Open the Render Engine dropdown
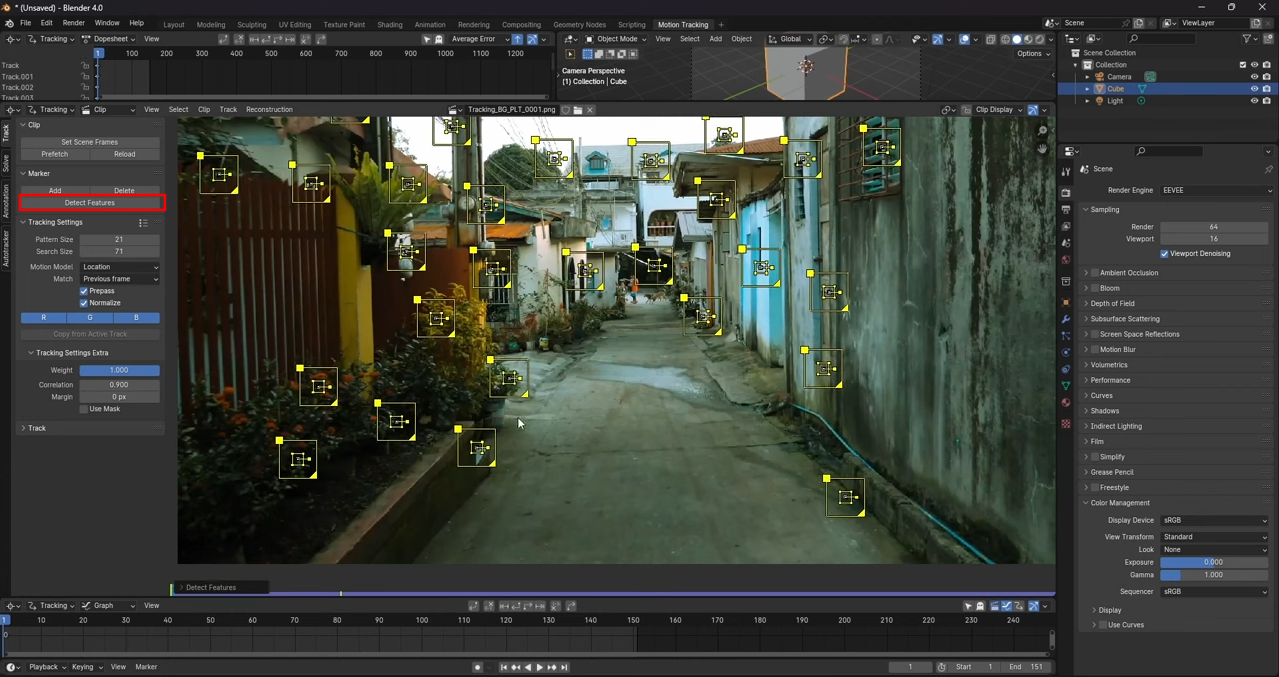 (1217, 190)
